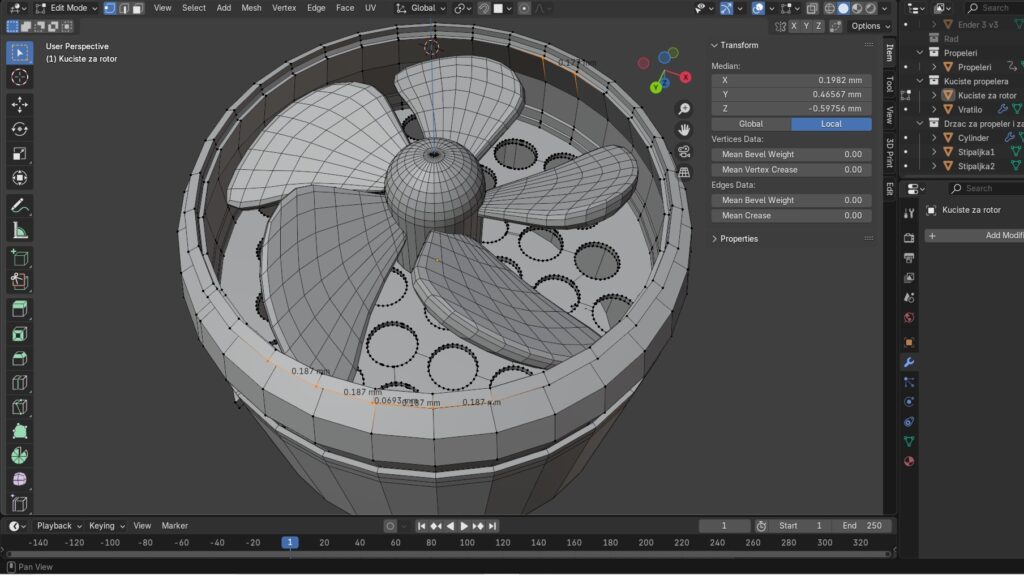Switch perspective/orthographic grid icon
Viewport: 1024px width, 575px height.
click(x=684, y=173)
